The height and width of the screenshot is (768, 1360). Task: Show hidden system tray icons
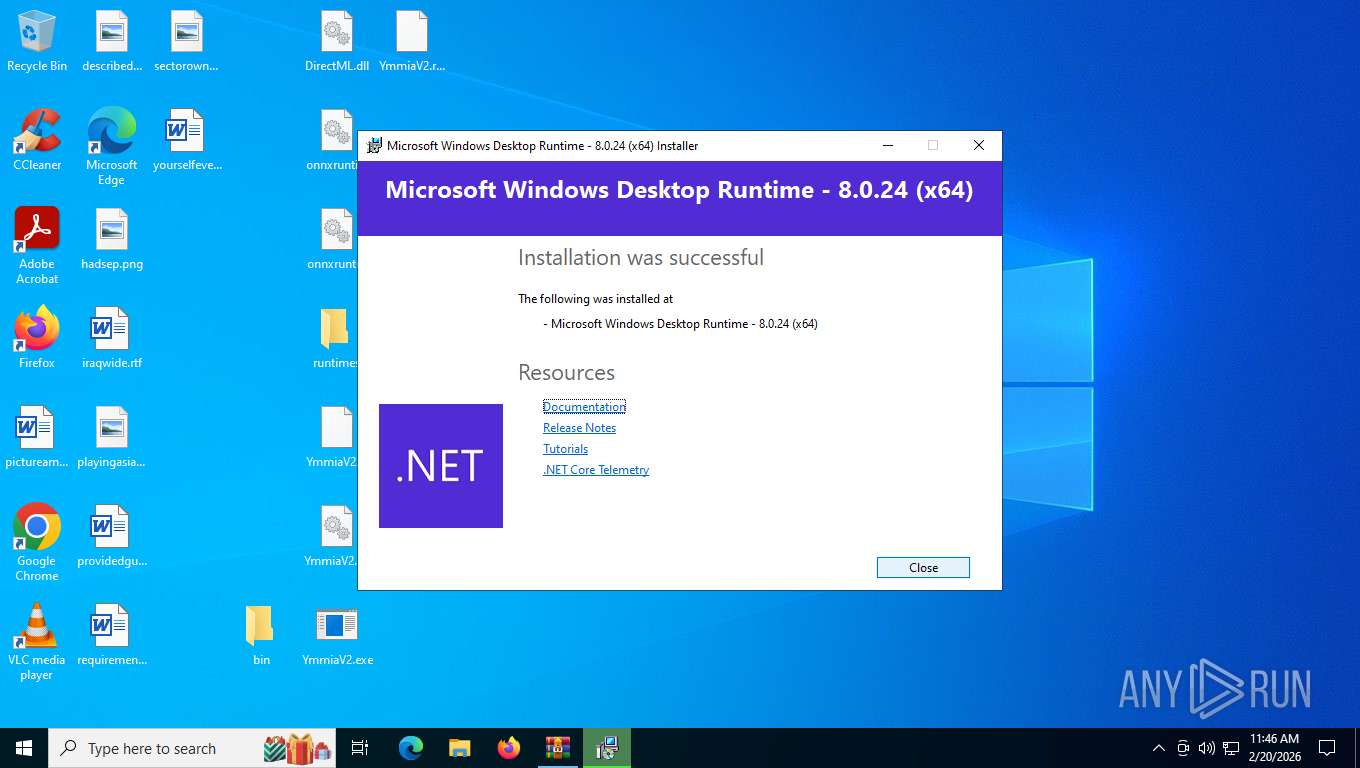click(x=1159, y=748)
